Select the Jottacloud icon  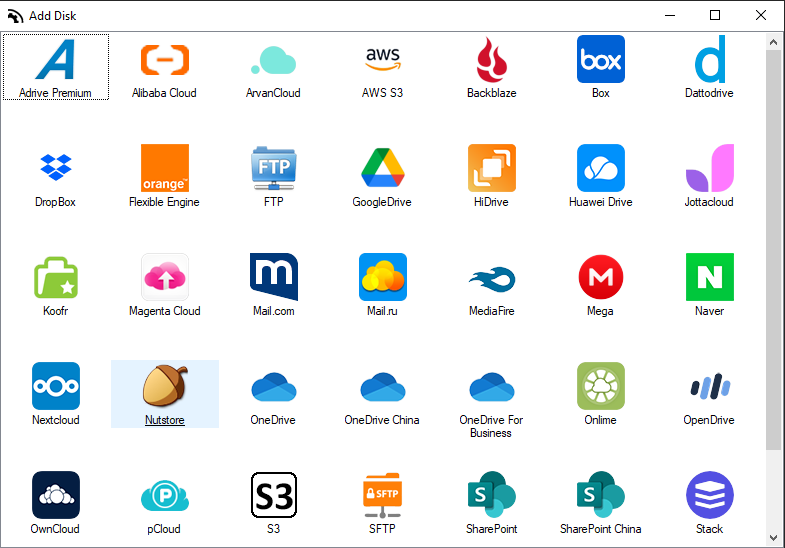(710, 168)
